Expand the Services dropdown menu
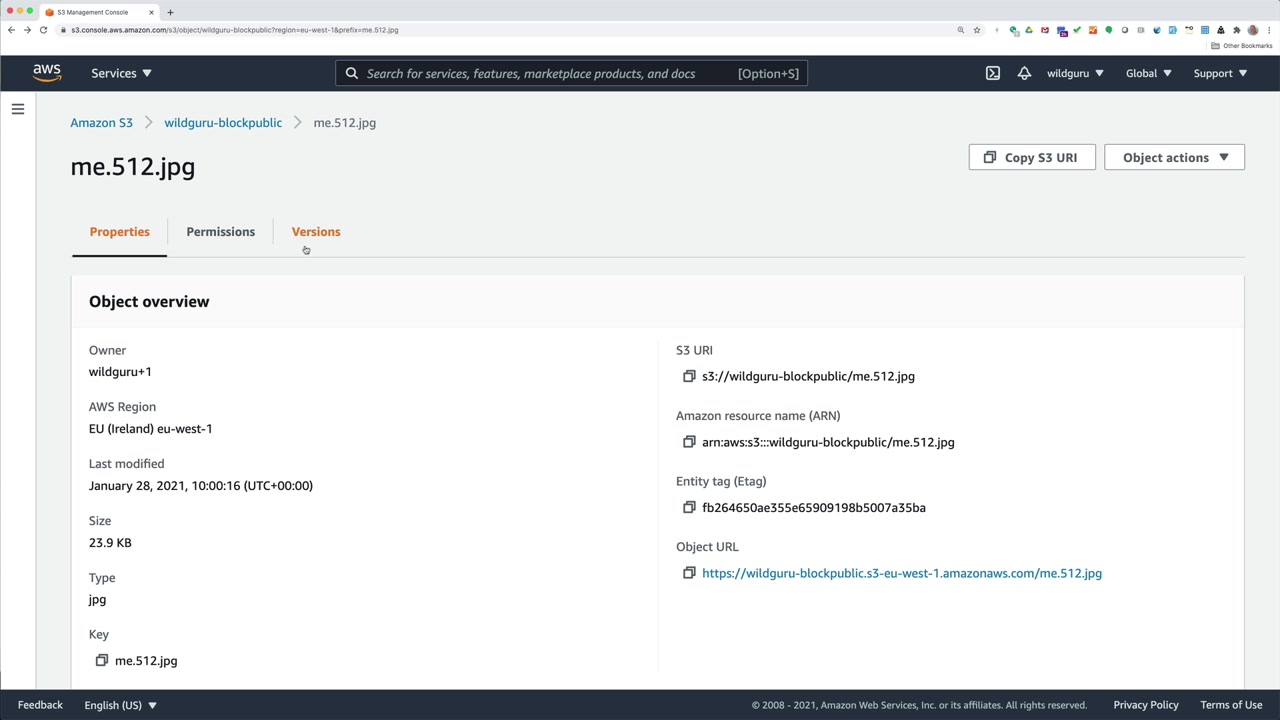1280x720 pixels. 121,73
